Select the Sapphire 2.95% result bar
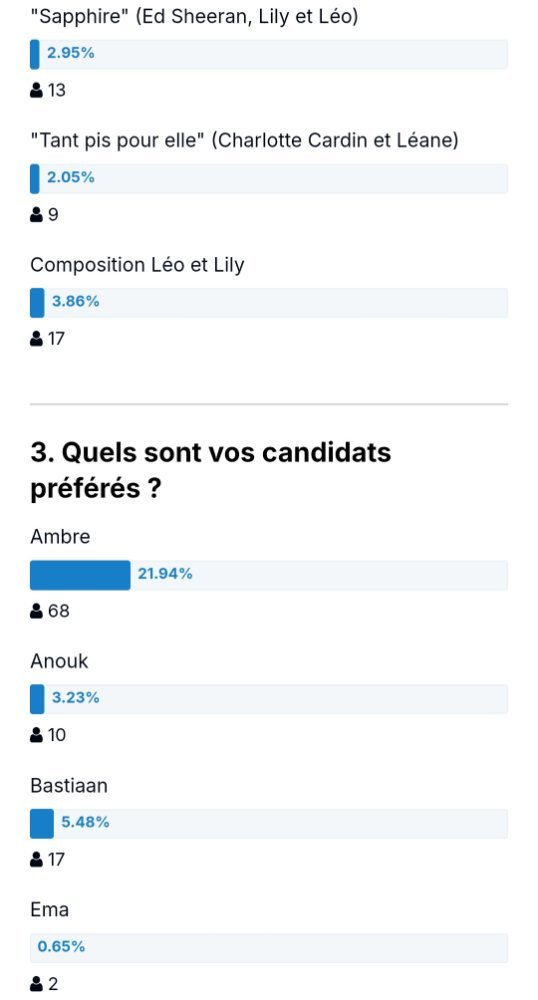Viewport: 538px width, 1000px height. [269, 54]
